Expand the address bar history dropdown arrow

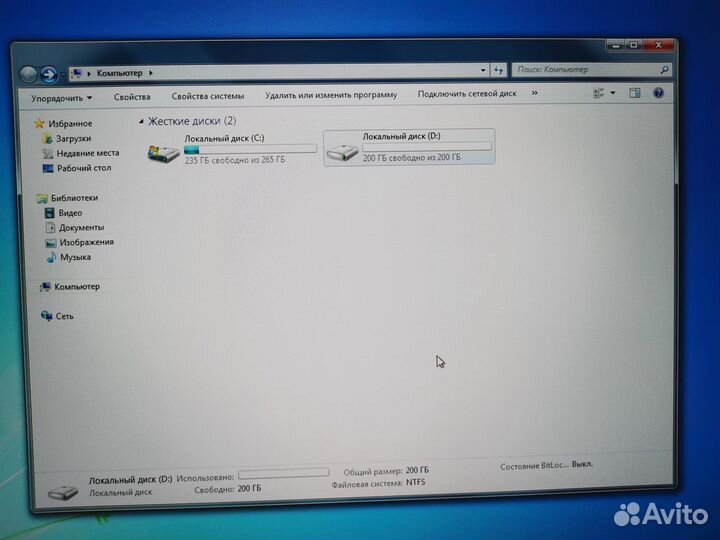(x=484, y=72)
